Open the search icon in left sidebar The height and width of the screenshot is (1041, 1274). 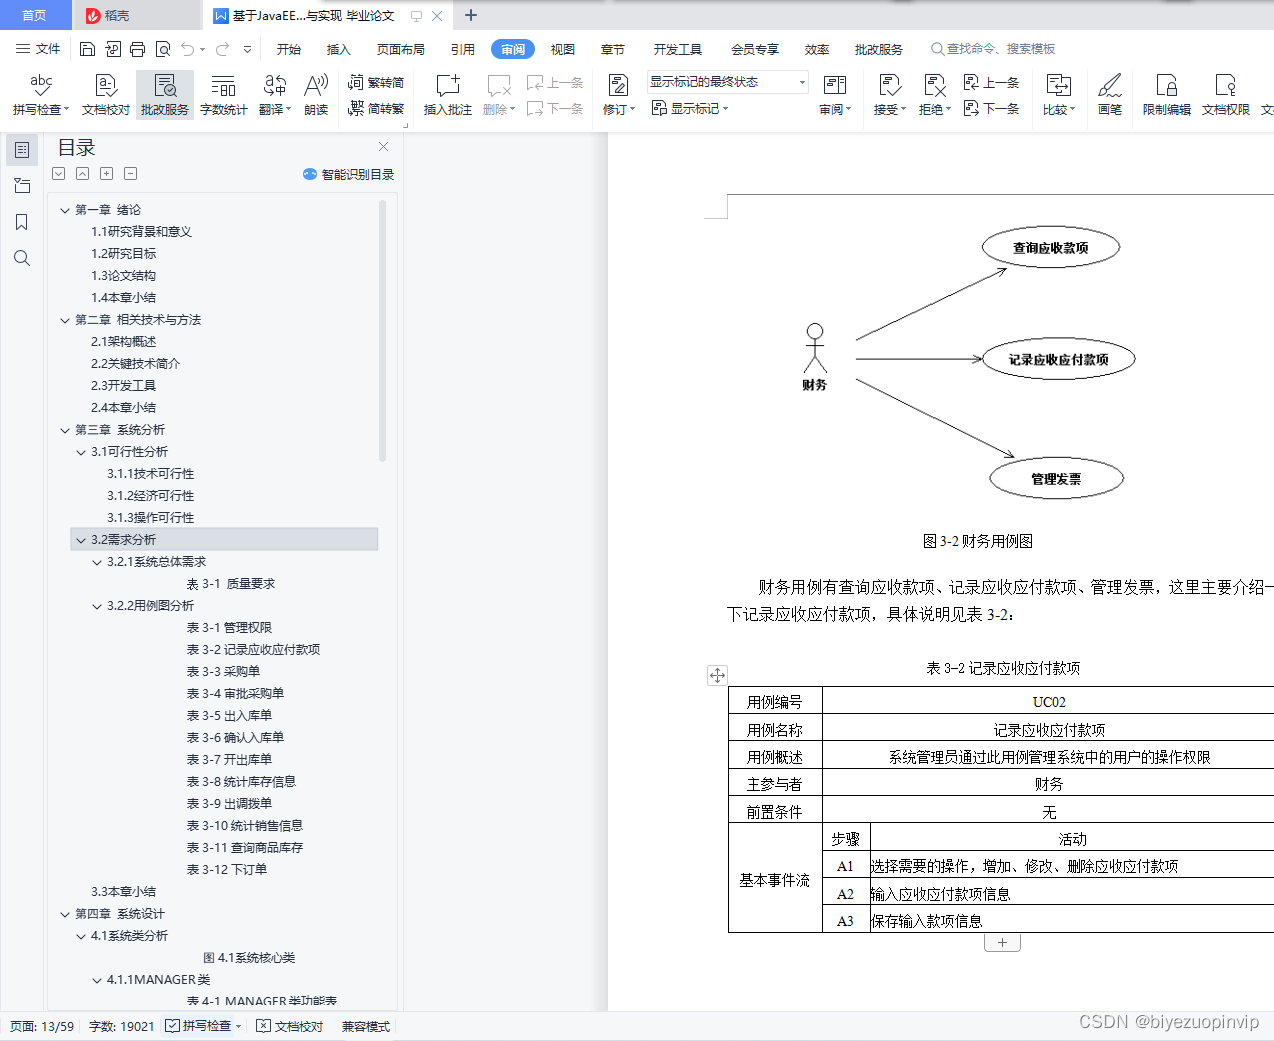(22, 258)
